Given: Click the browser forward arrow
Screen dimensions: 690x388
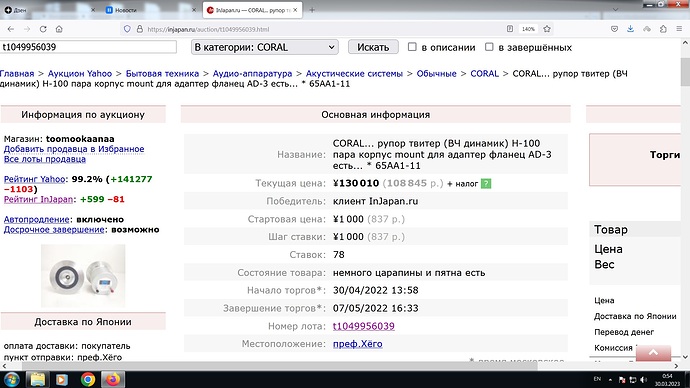Looking at the screenshot, I should pos(27,29).
